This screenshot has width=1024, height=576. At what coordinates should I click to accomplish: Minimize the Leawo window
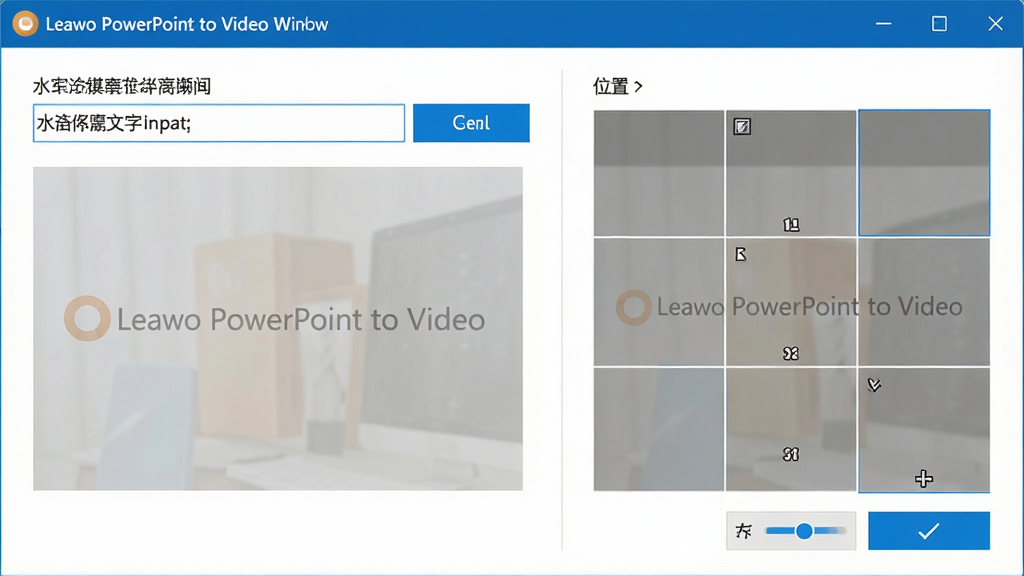click(884, 24)
